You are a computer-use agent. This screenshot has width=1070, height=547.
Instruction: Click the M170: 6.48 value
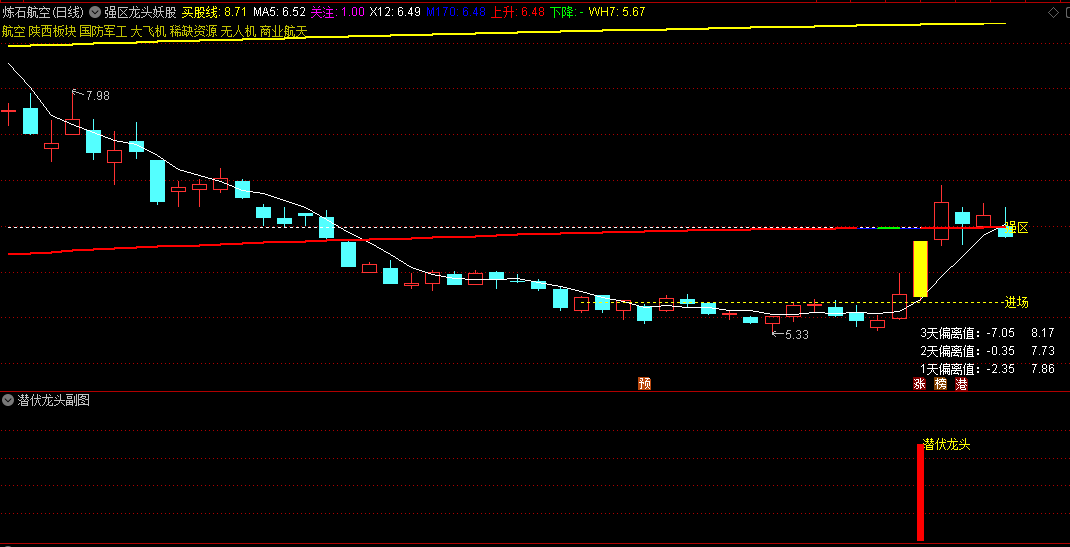[x=456, y=12]
